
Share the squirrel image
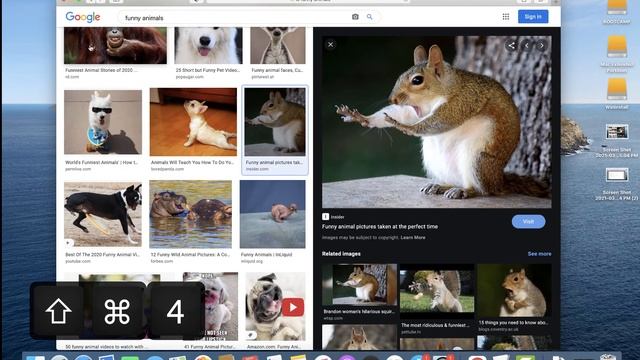511,46
